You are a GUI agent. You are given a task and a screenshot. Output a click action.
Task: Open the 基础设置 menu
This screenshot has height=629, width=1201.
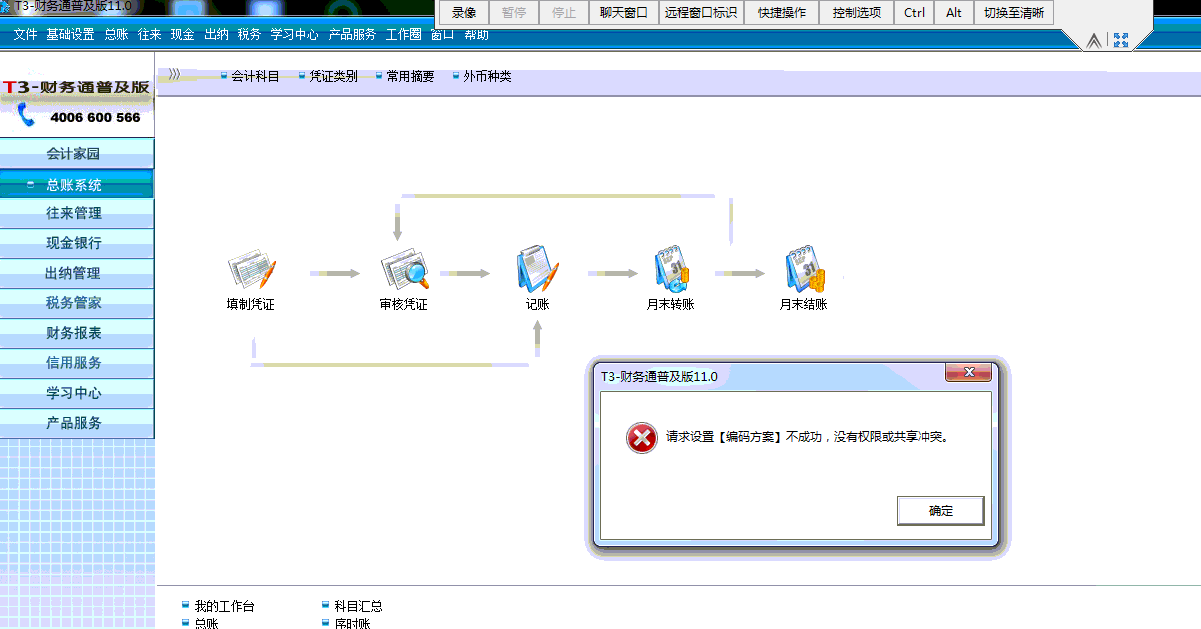(x=70, y=34)
